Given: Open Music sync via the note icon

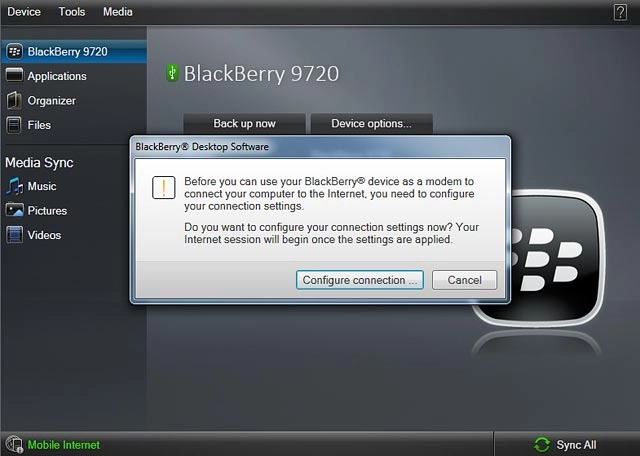Looking at the screenshot, I should 14,186.
